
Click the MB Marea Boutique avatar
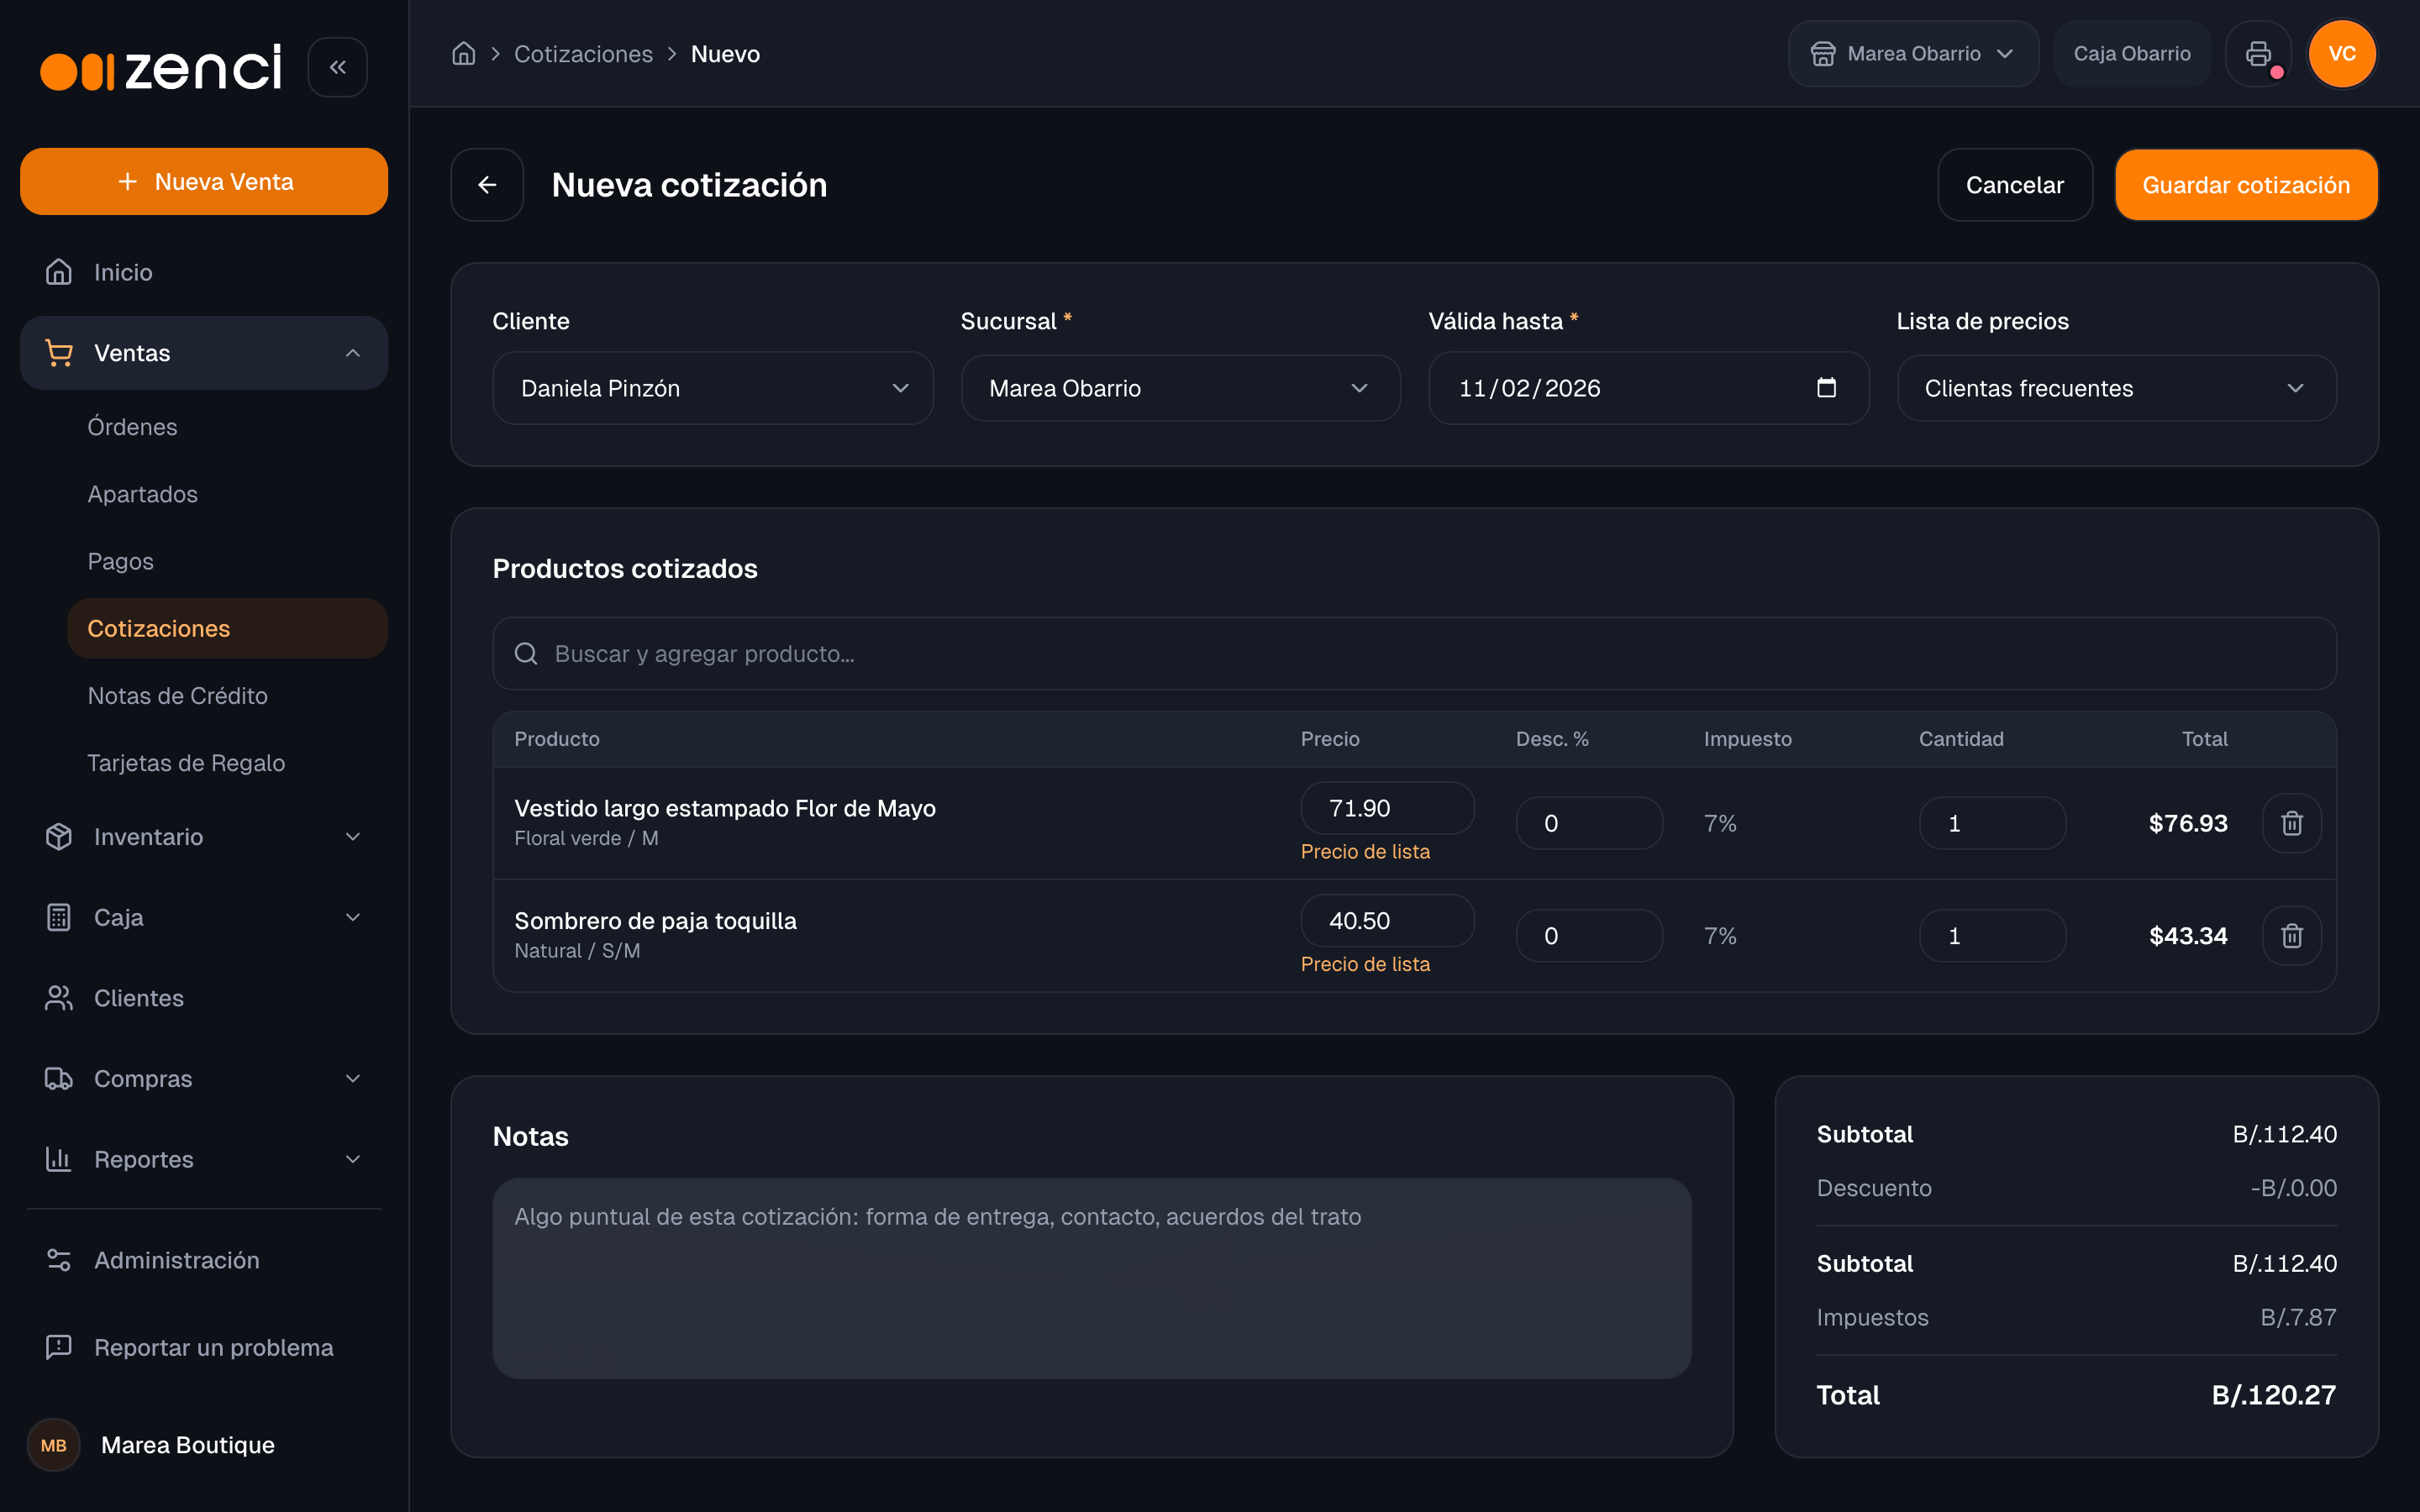[54, 1445]
